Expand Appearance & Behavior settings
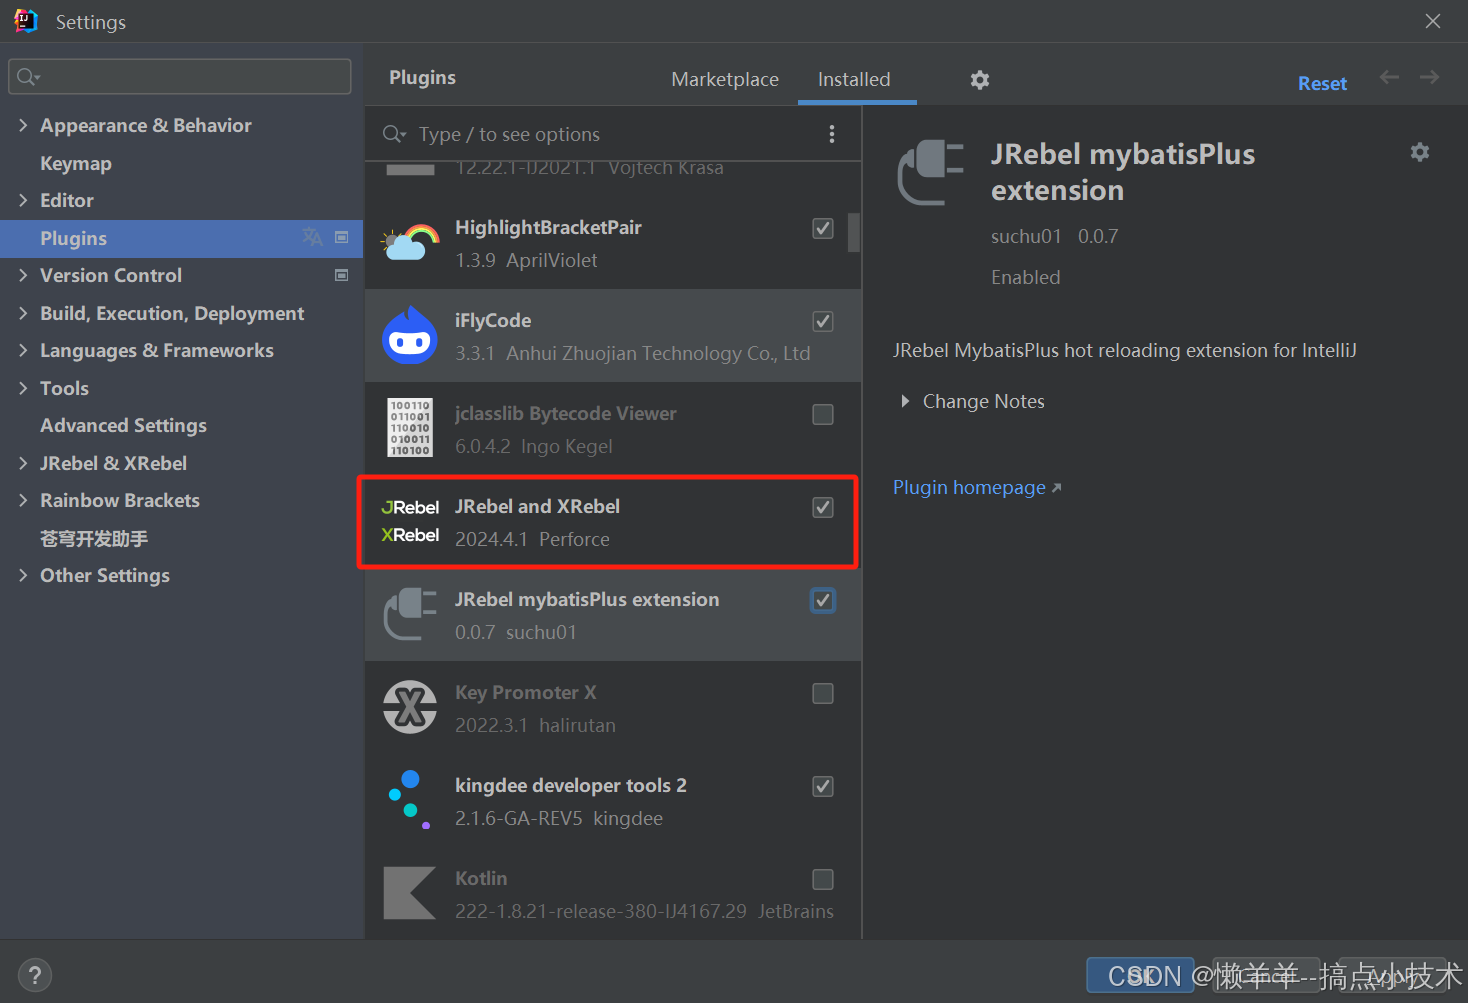Viewport: 1468px width, 1003px height. [23, 125]
